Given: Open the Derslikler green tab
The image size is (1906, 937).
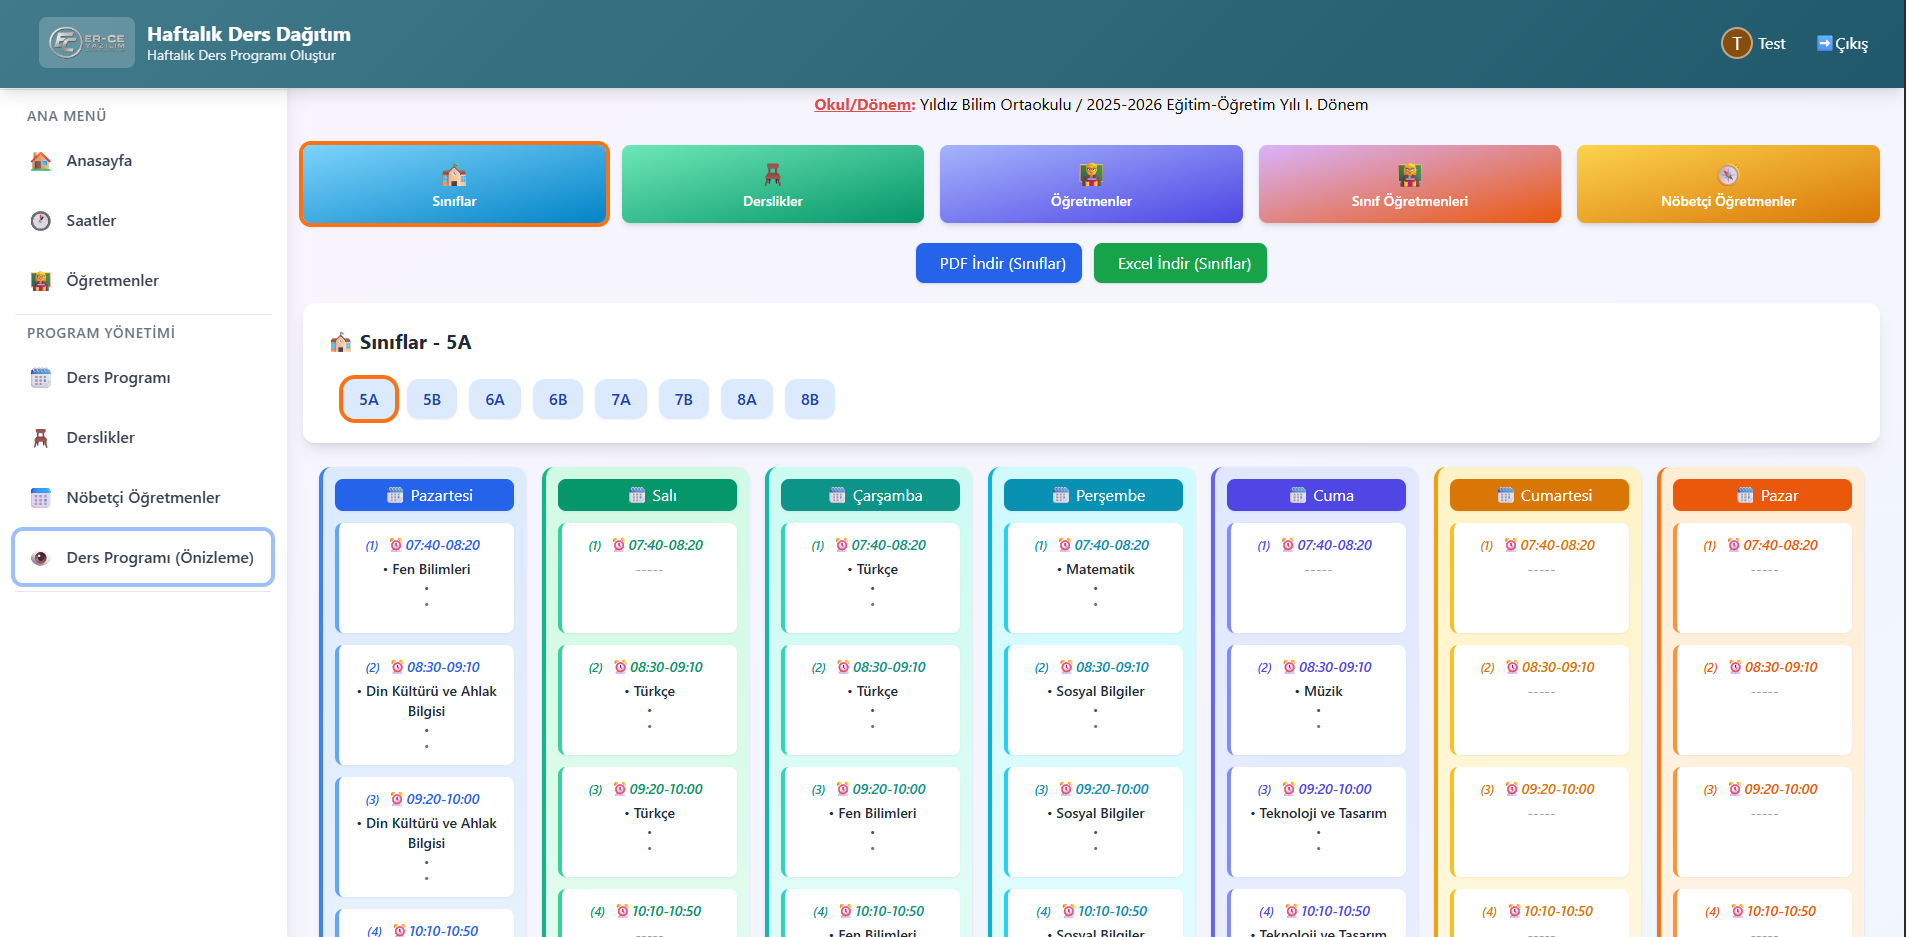Looking at the screenshot, I should [x=772, y=184].
